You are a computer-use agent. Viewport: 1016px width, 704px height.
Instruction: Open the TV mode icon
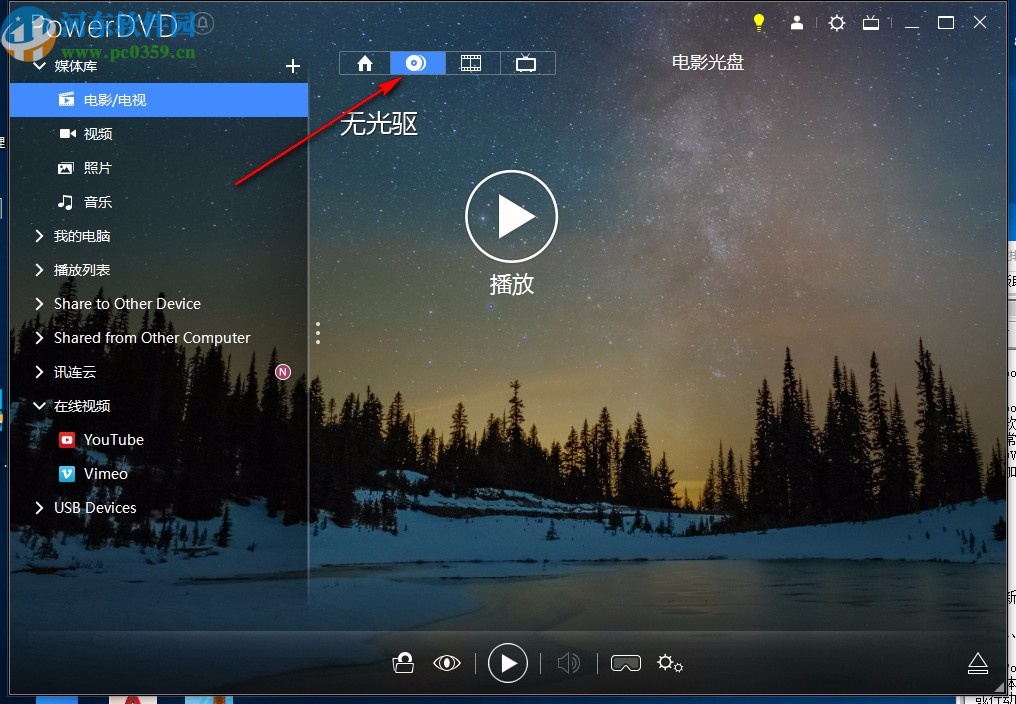524,62
